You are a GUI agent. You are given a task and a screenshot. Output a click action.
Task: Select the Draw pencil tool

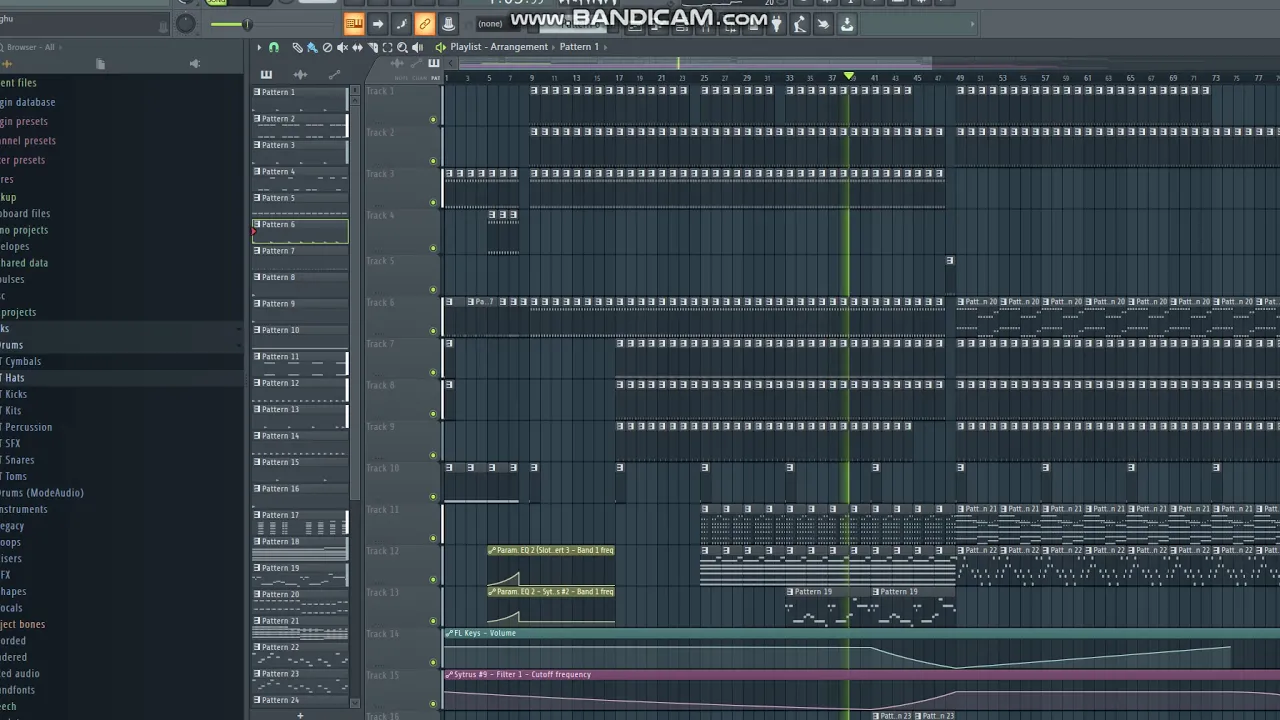(297, 47)
